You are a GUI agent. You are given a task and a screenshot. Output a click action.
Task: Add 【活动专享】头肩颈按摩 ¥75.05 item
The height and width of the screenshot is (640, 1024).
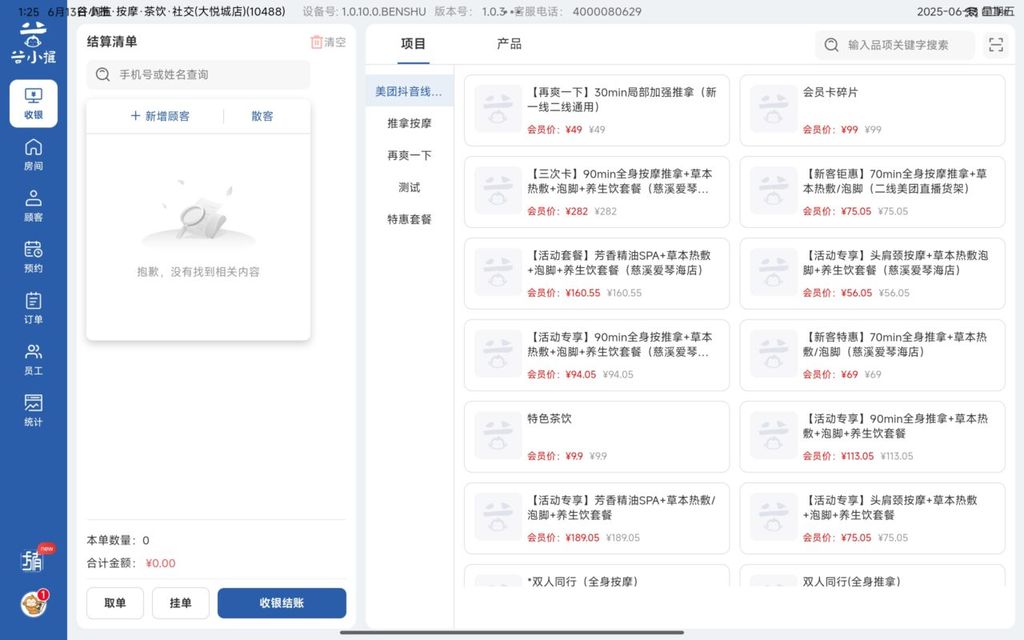pos(872,519)
